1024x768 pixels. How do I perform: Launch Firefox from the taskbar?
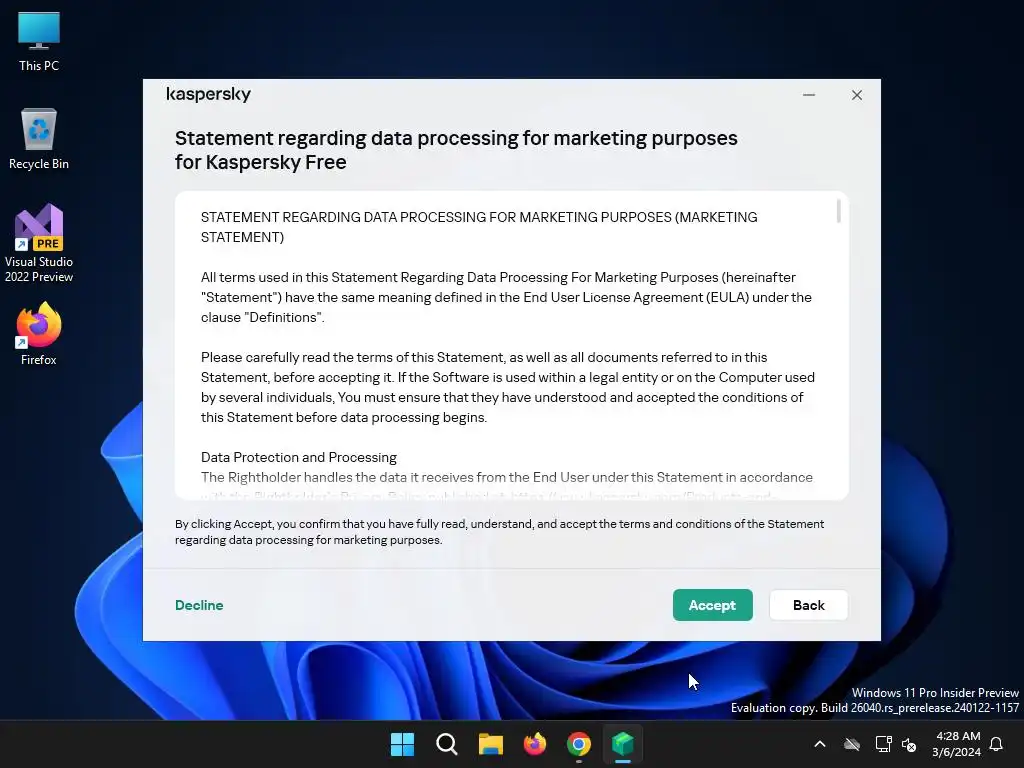(535, 744)
